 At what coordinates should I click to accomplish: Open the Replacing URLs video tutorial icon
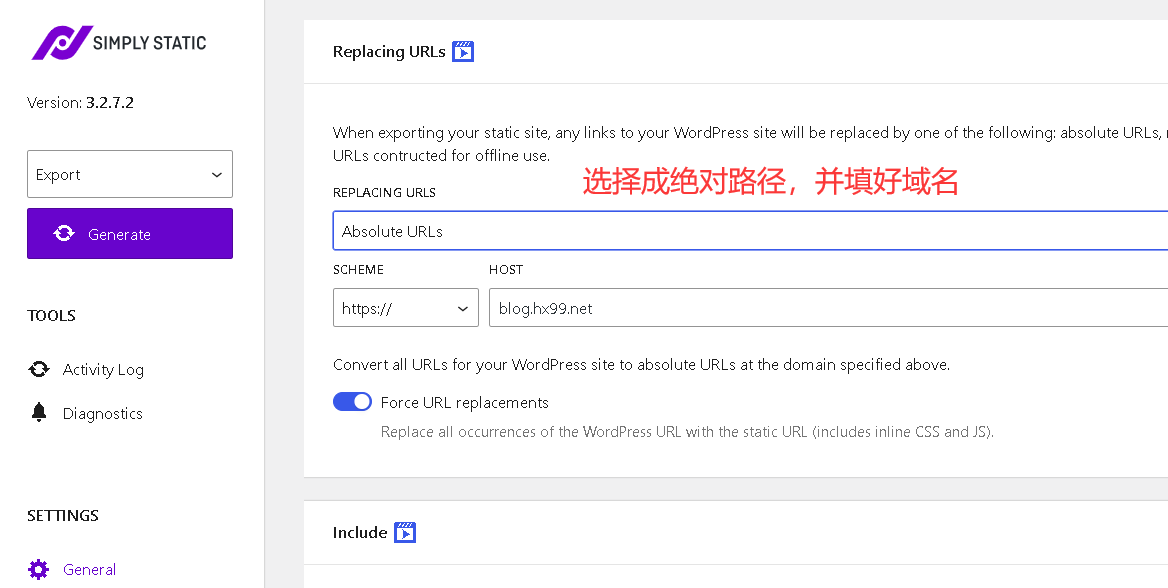pyautogui.click(x=463, y=51)
